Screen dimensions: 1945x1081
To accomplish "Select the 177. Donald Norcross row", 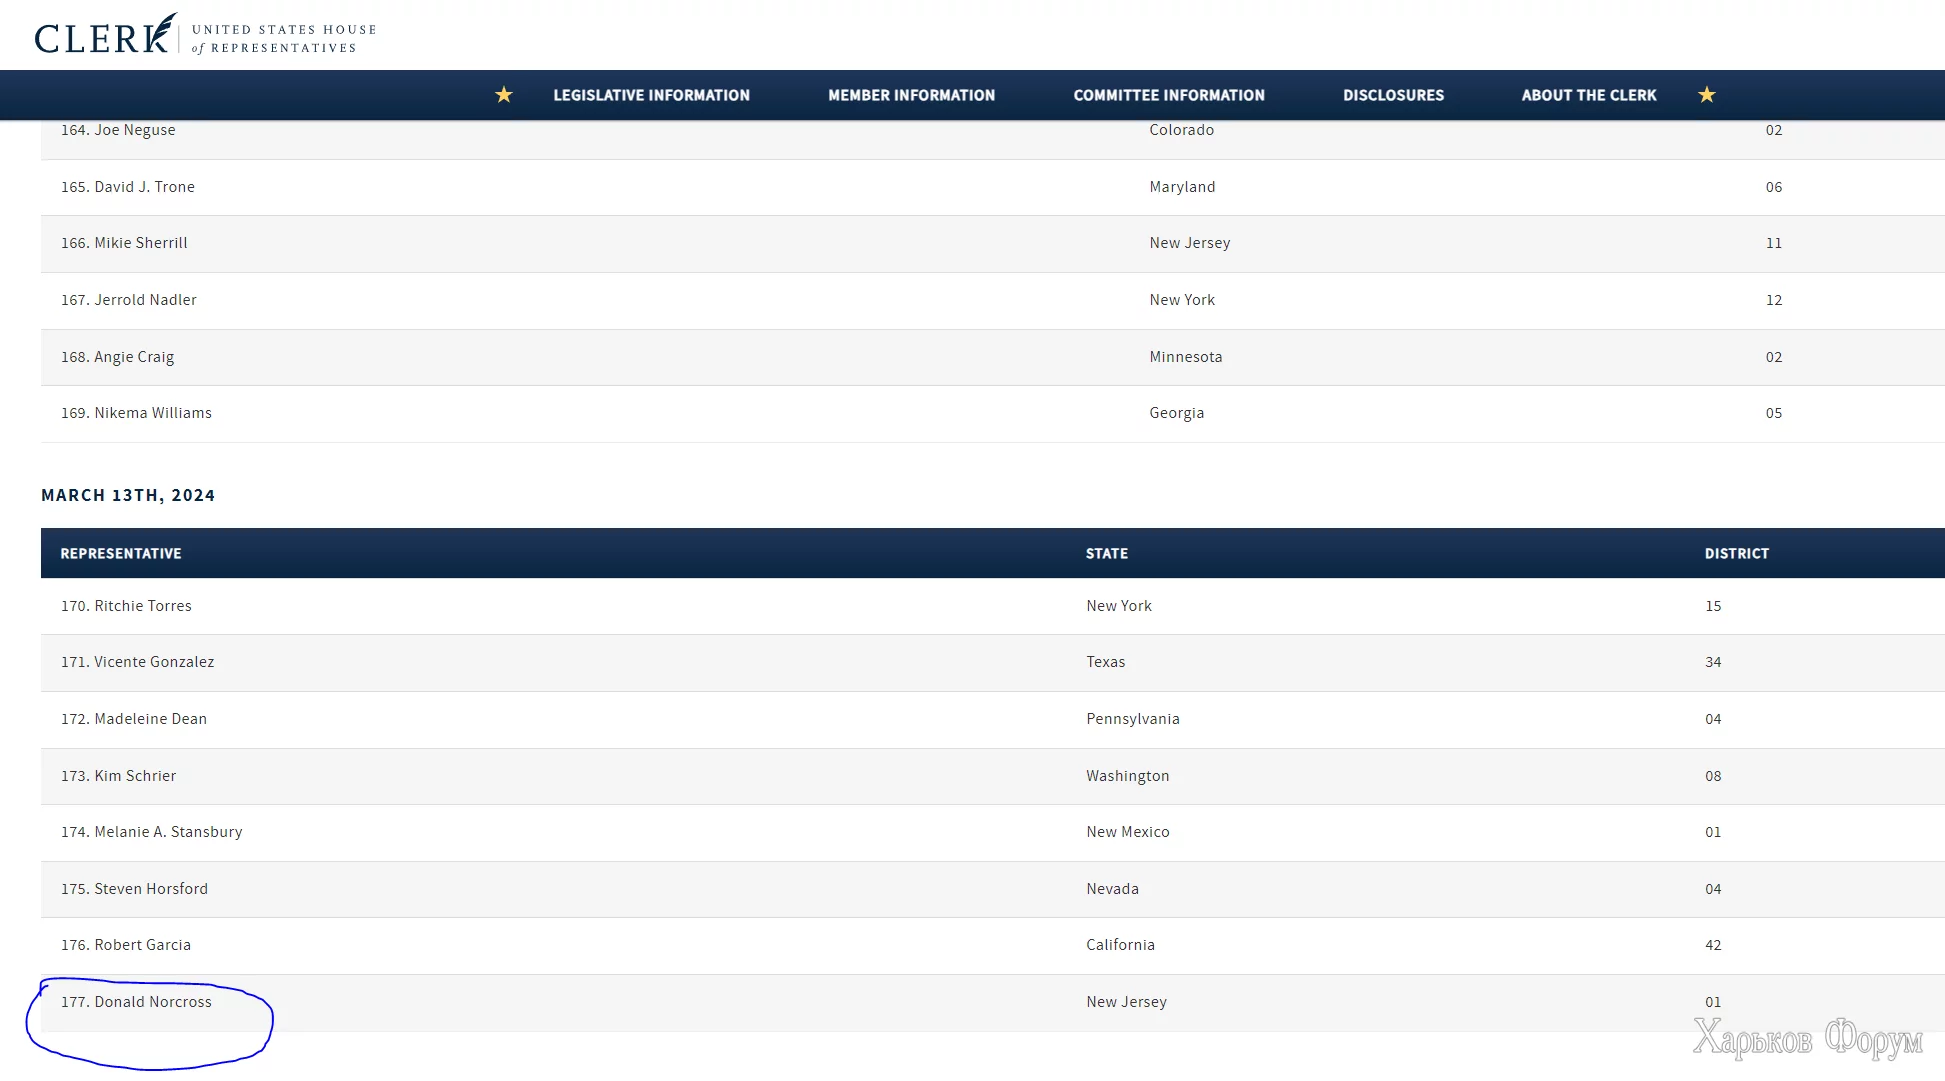I will [136, 1002].
